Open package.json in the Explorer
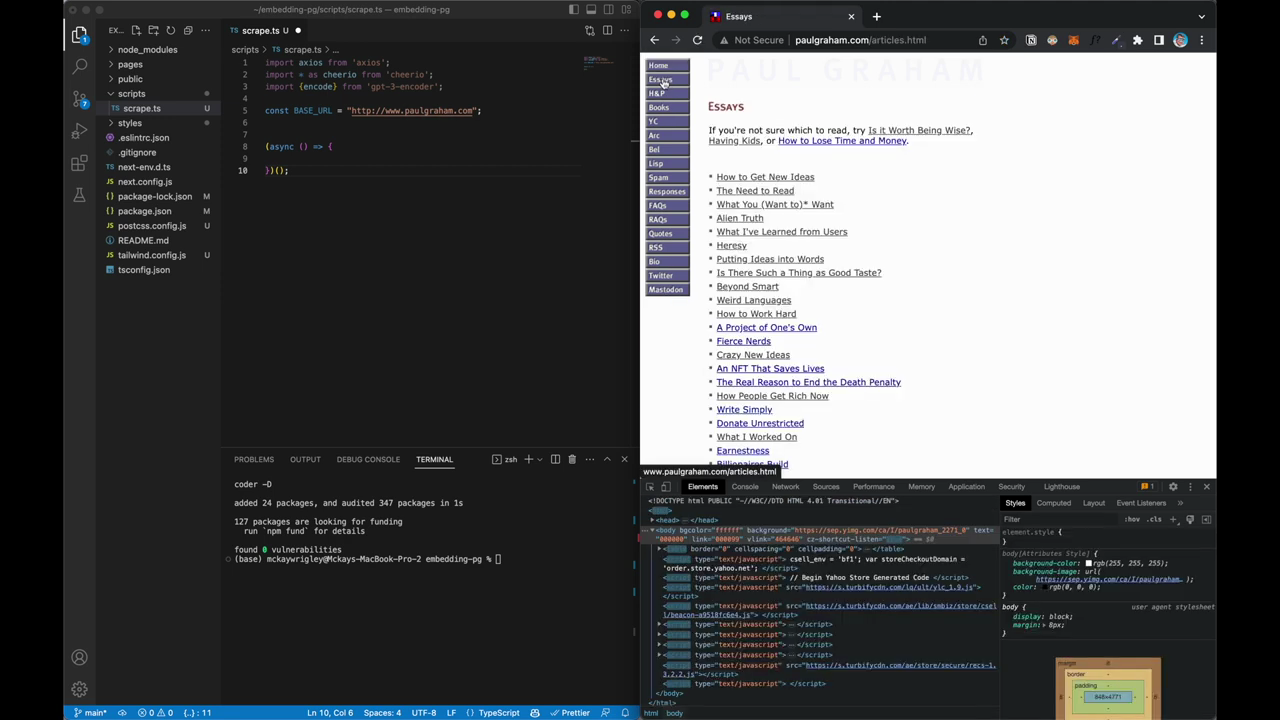Screen dimensions: 1280x720 [x=144, y=211]
